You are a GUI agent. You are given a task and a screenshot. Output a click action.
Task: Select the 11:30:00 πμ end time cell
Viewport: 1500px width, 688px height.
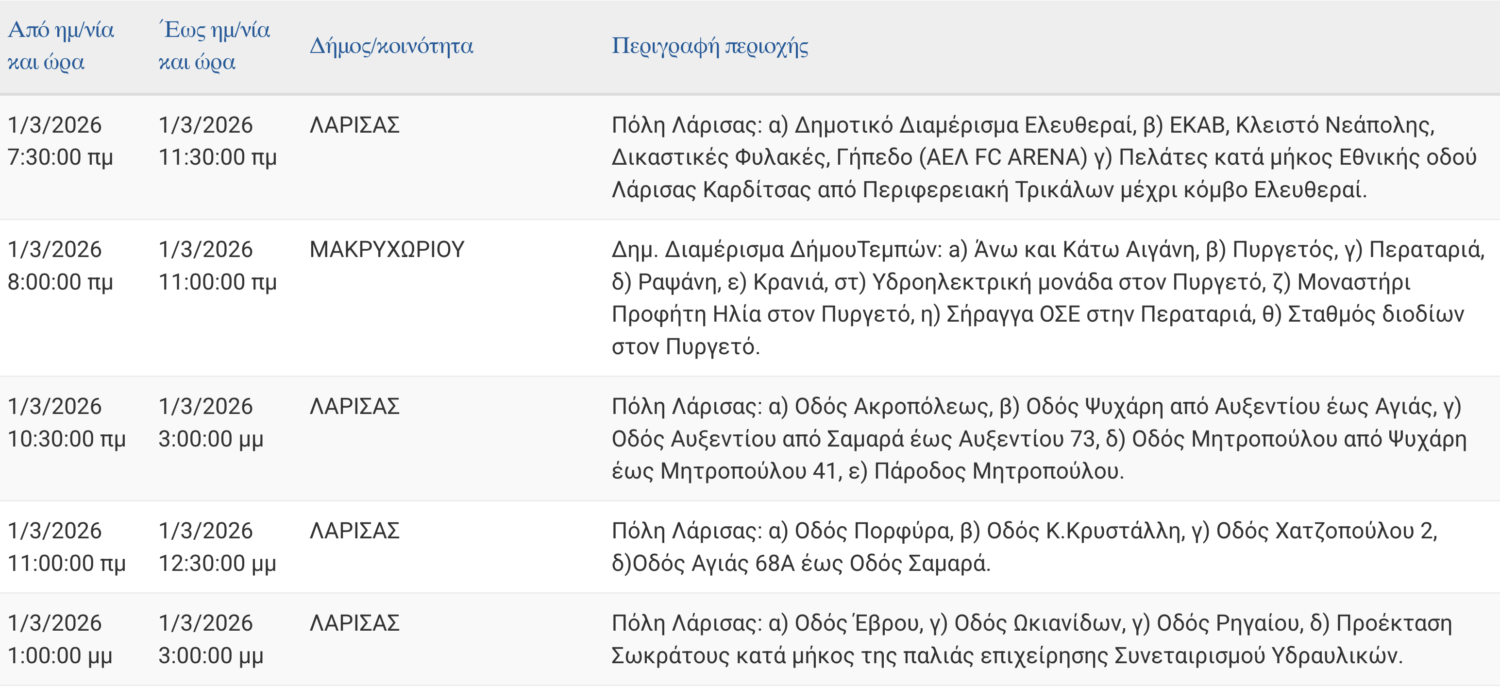[218, 141]
